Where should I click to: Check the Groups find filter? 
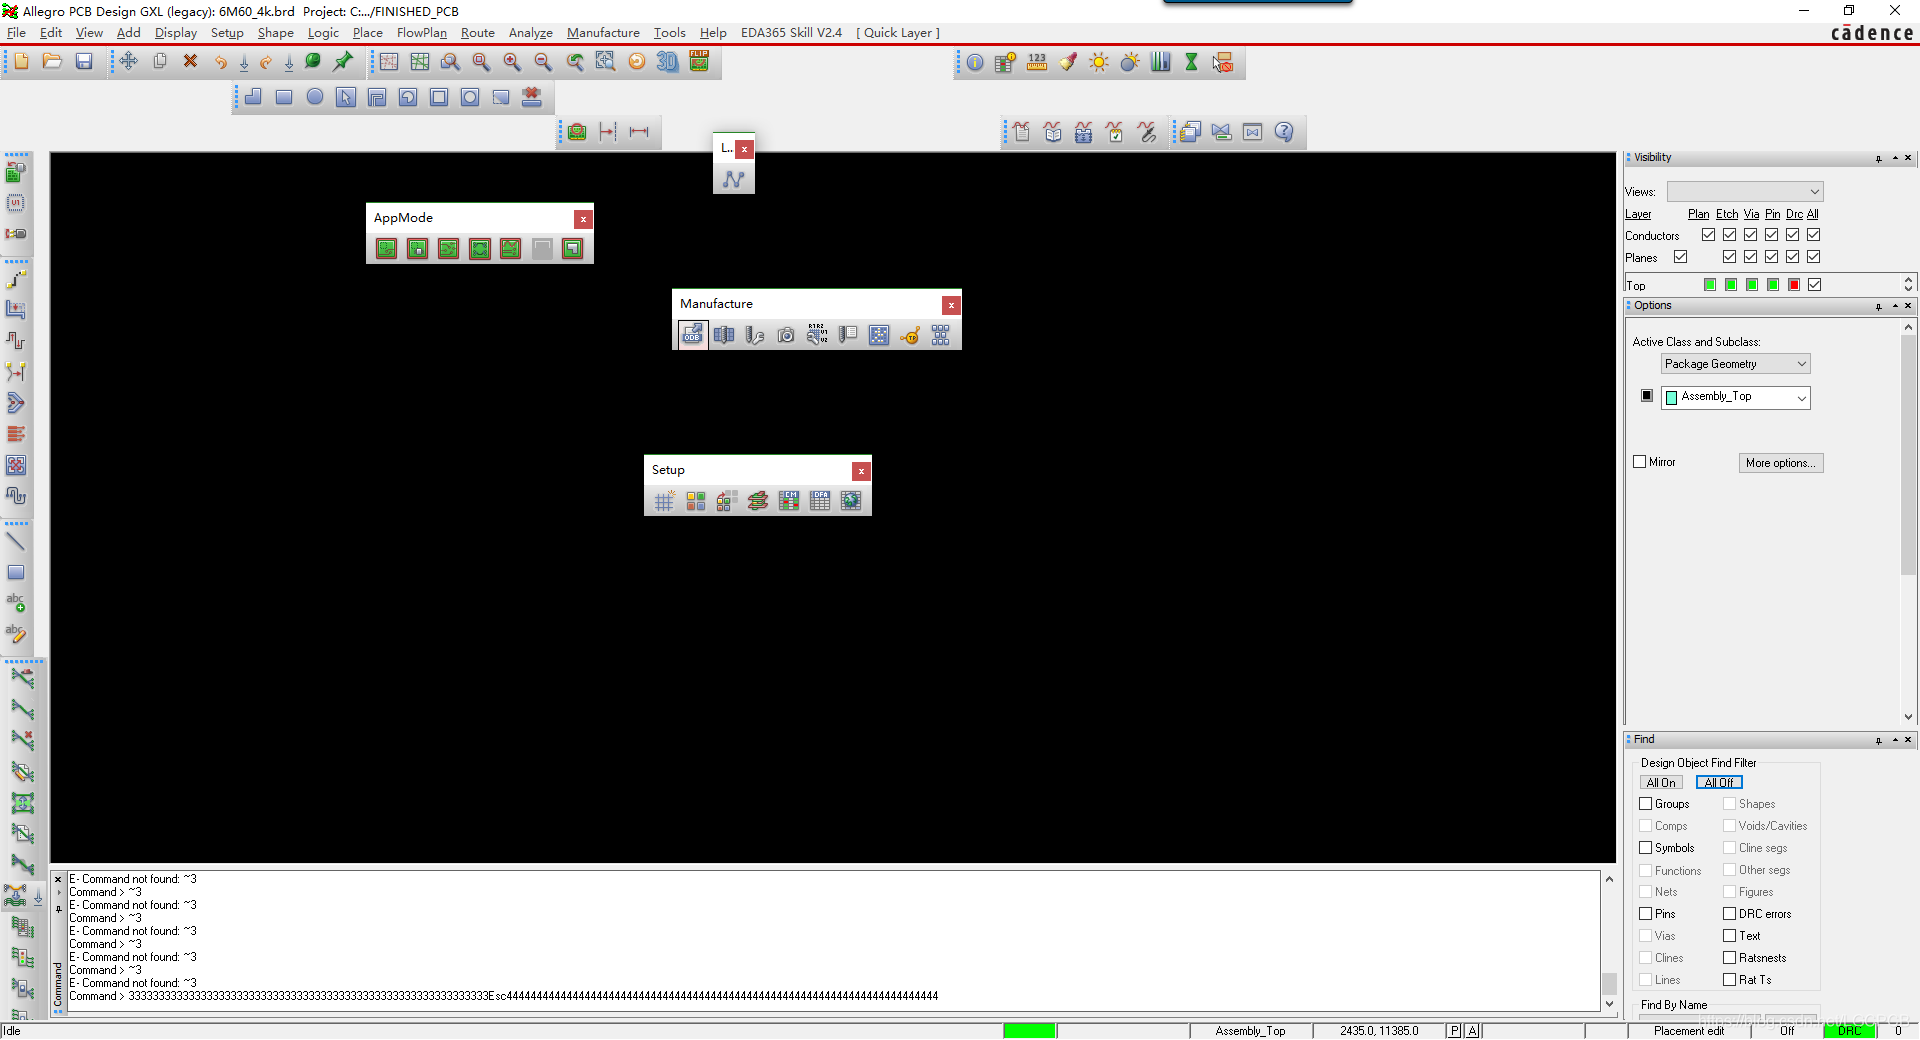pos(1645,804)
